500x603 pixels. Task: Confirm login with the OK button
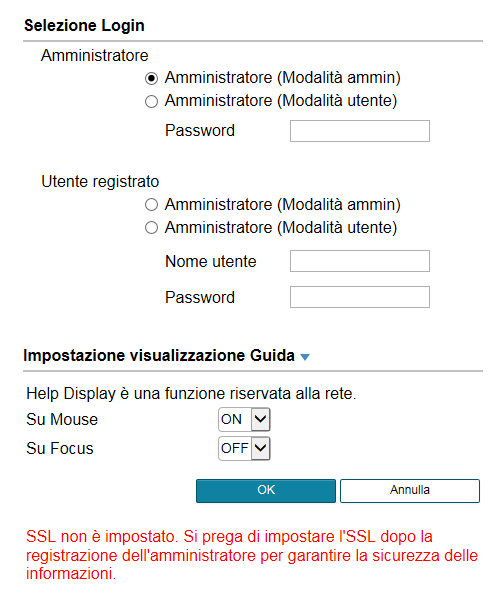pos(266,491)
